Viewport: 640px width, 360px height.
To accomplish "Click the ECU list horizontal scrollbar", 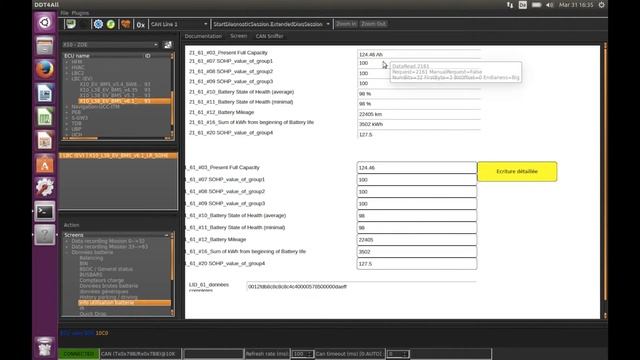I will pyautogui.click(x=116, y=138).
